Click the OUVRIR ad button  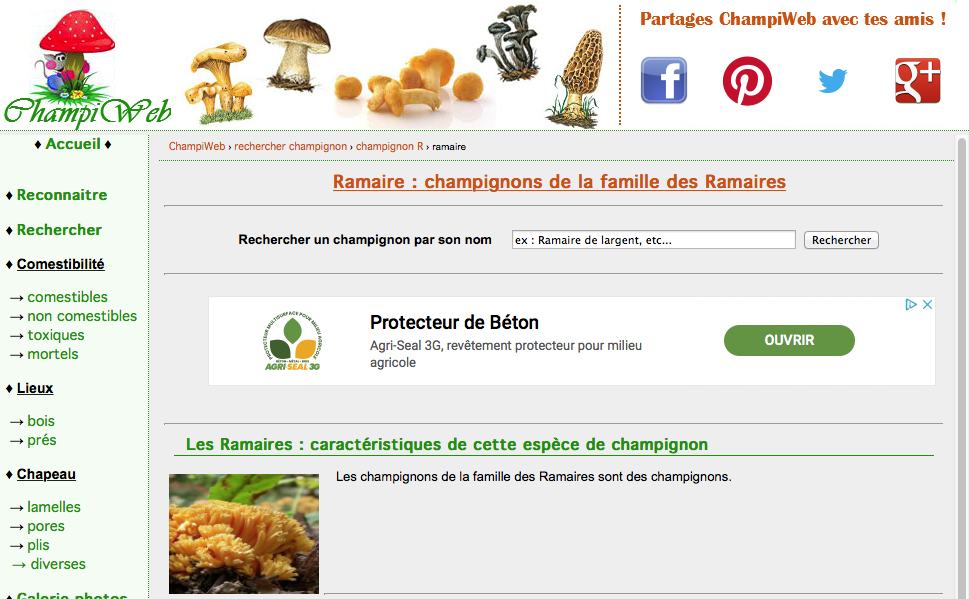(x=789, y=340)
